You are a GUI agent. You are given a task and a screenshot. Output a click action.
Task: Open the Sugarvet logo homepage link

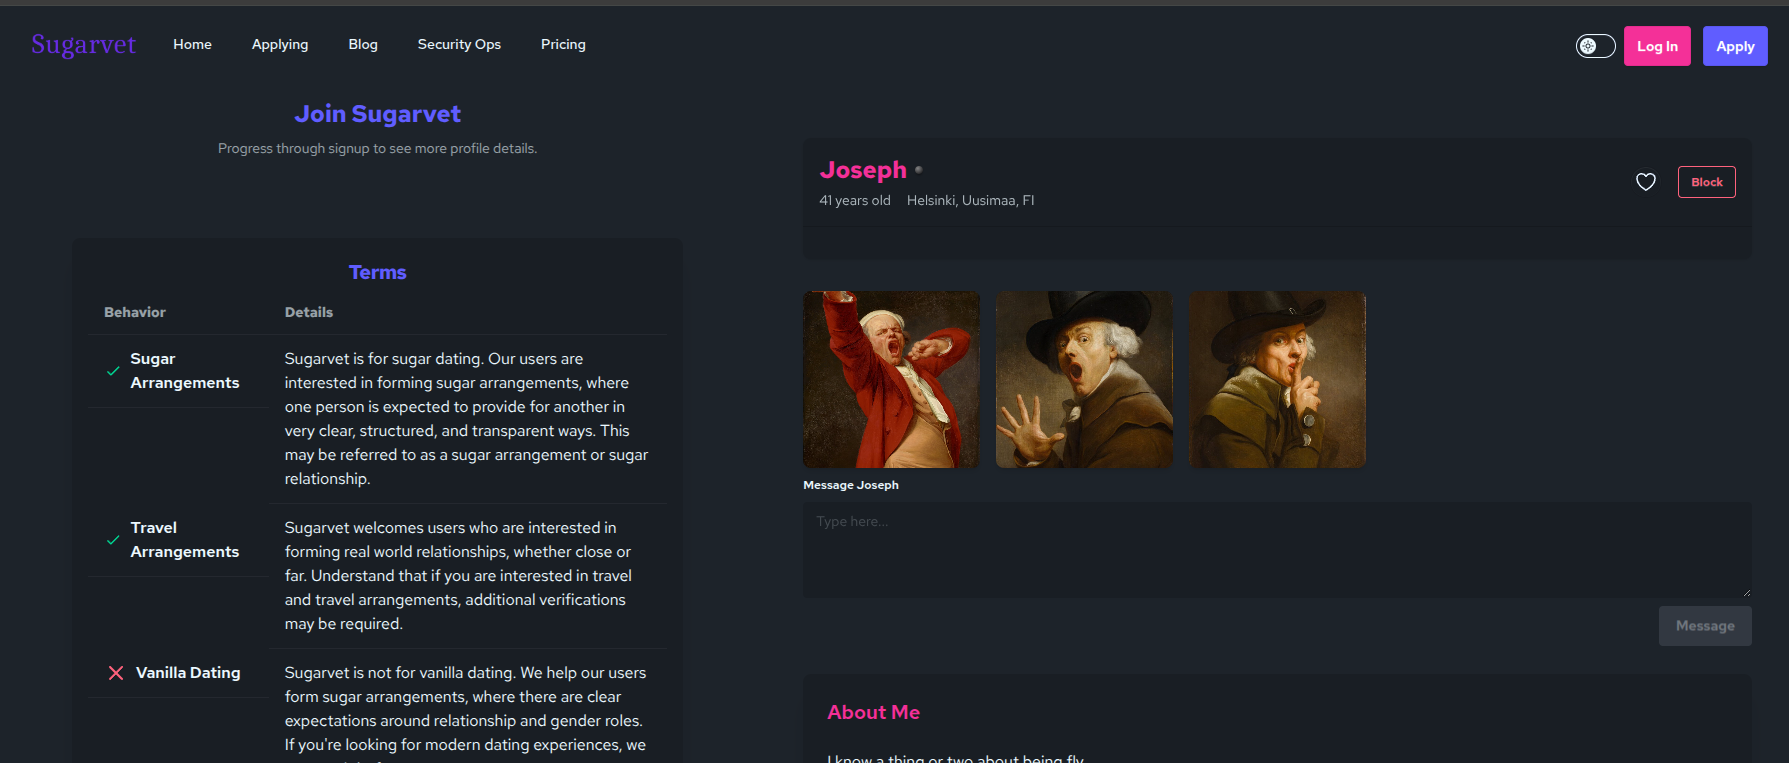[x=84, y=45]
